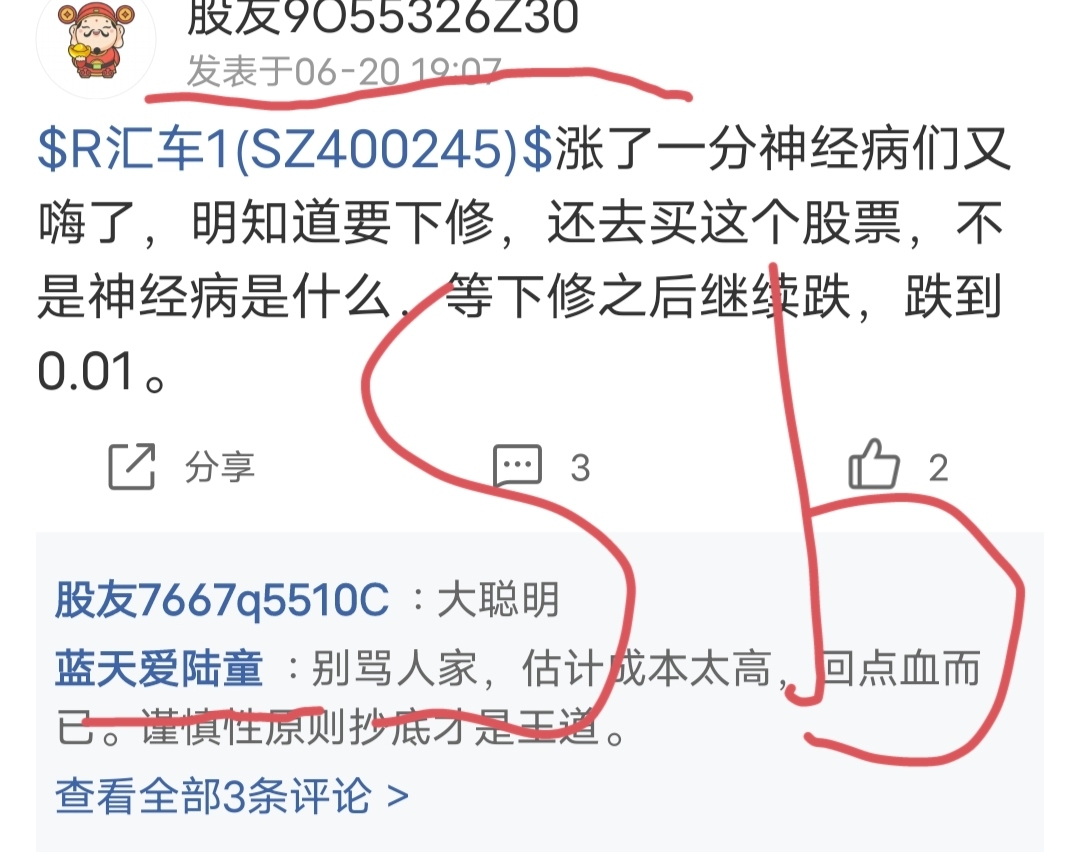
Task: Open stock link $R汇车1(SZ400245)$
Action: click(295, 149)
